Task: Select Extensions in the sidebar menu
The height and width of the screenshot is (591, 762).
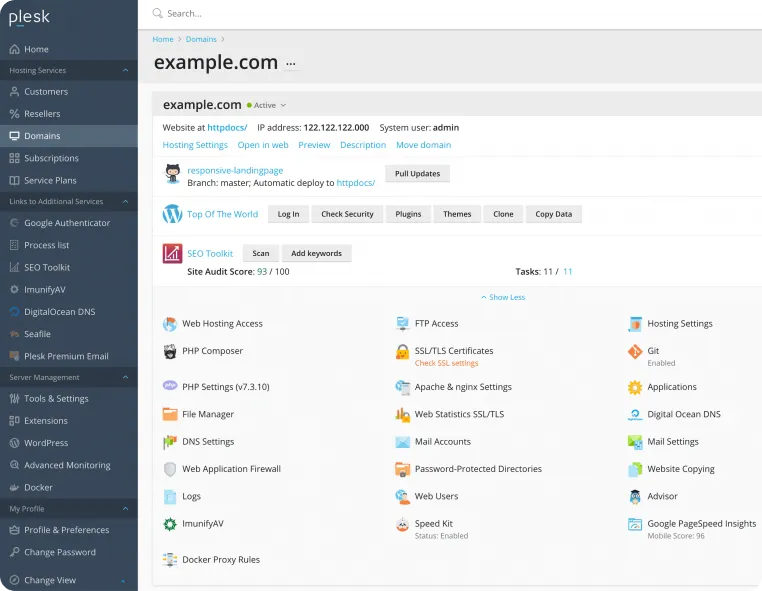Action: (x=46, y=421)
